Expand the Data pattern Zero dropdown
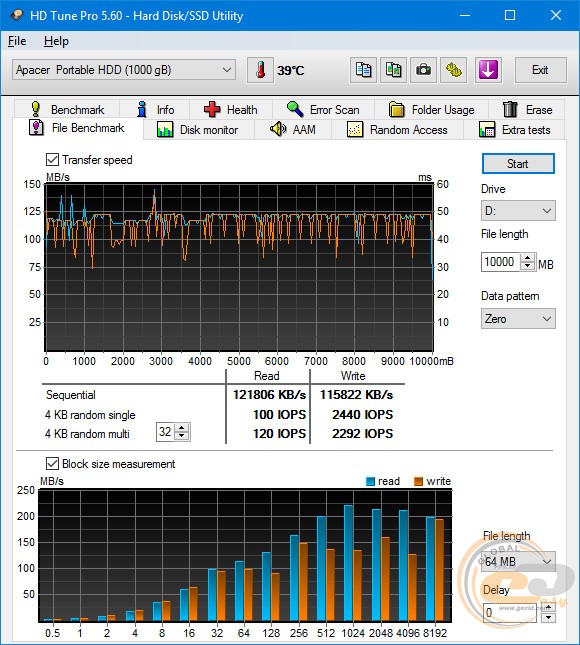Viewport: 580px width, 645px height. (x=518, y=318)
